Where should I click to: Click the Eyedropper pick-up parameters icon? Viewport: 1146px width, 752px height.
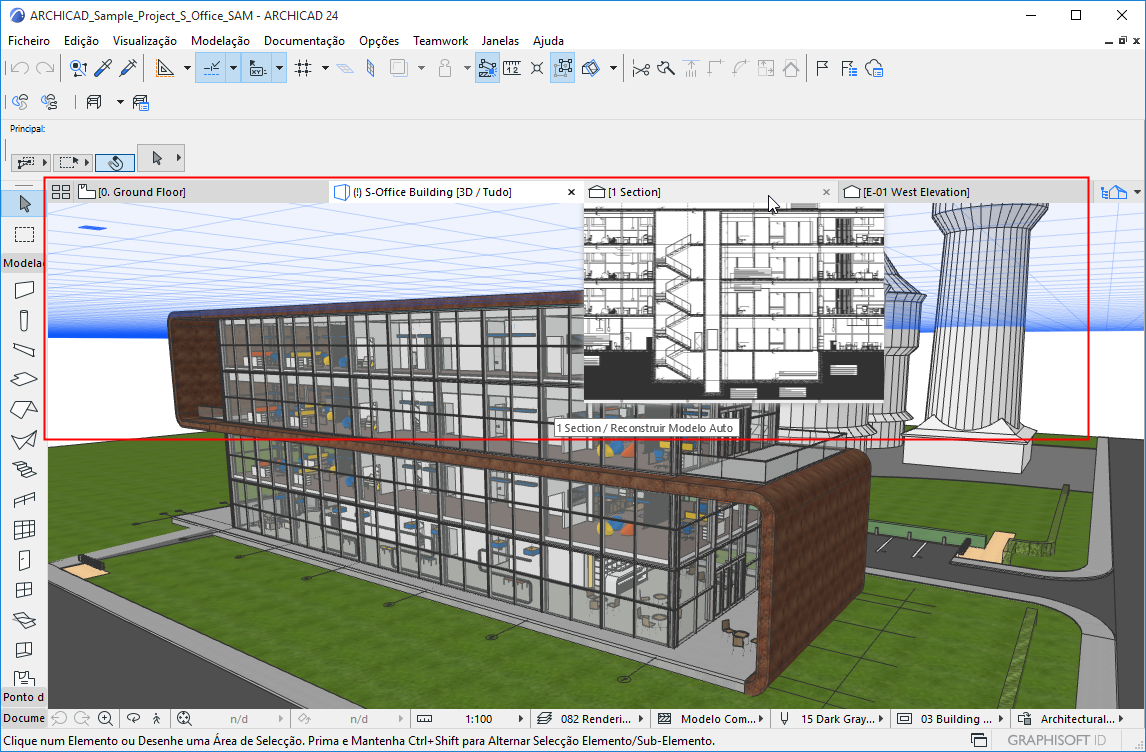[x=103, y=68]
